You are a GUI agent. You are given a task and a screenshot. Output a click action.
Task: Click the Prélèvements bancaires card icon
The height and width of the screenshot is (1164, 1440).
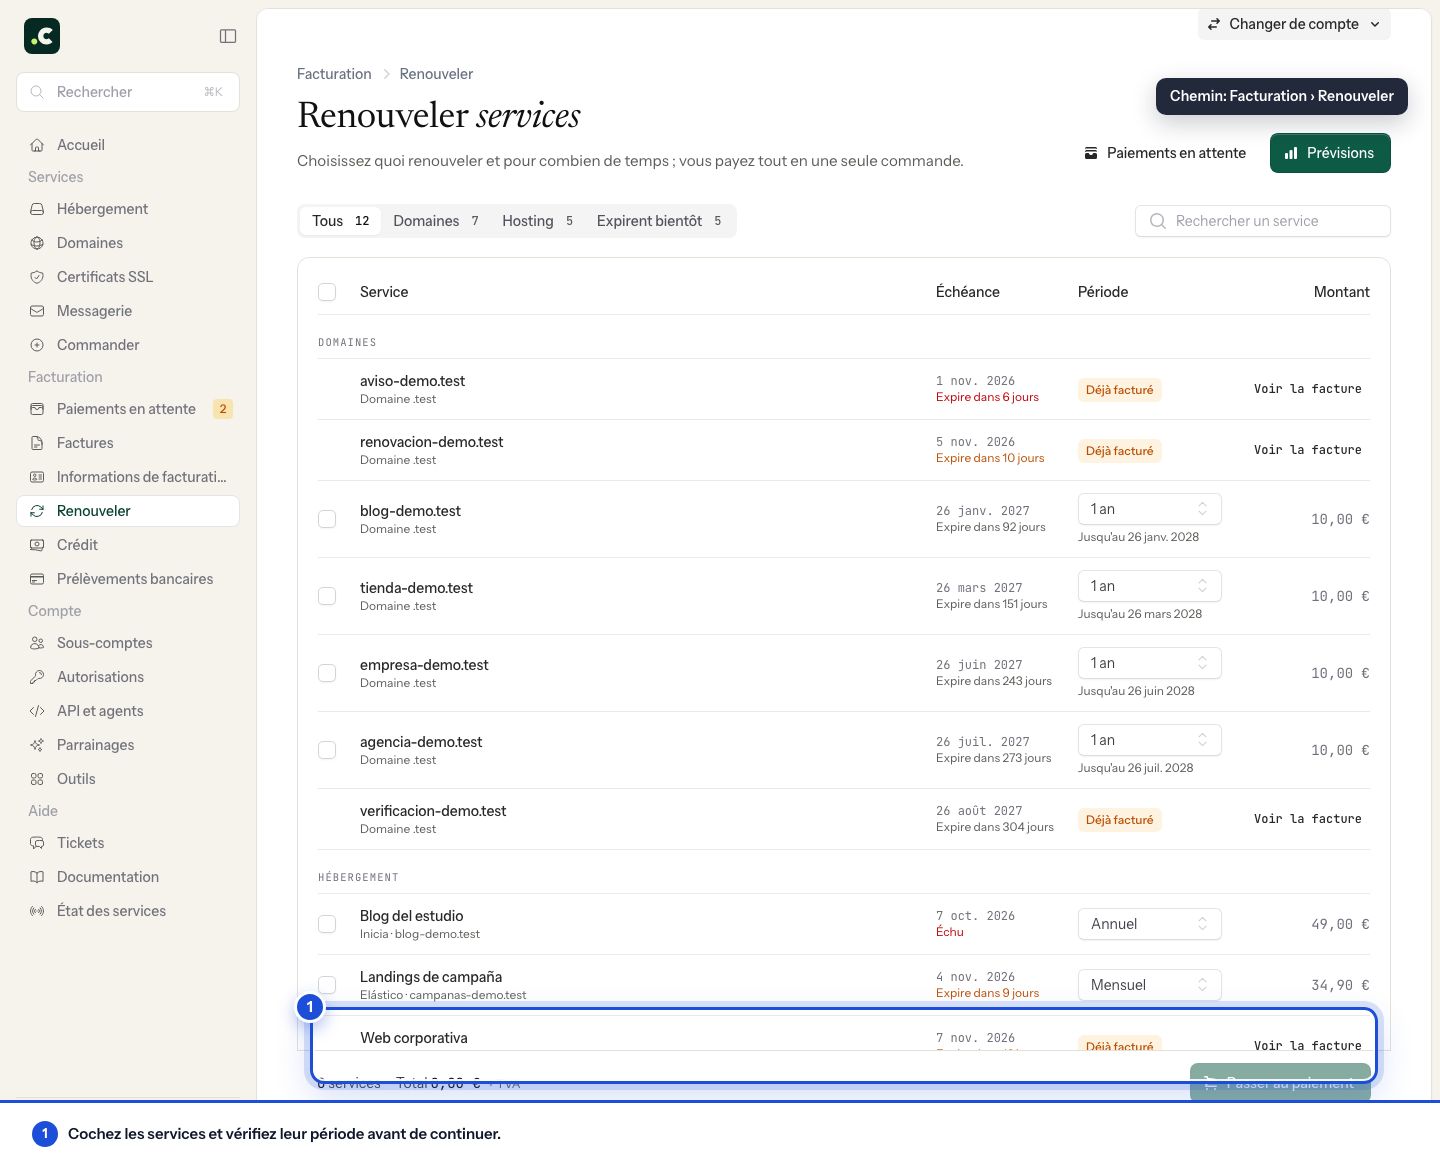click(x=37, y=579)
